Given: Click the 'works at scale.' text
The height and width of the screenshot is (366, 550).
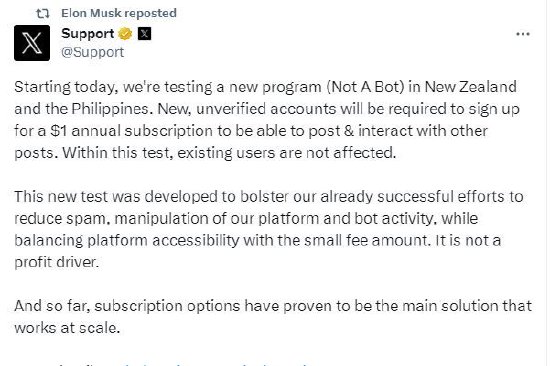Looking at the screenshot, I should pyautogui.click(x=67, y=328).
